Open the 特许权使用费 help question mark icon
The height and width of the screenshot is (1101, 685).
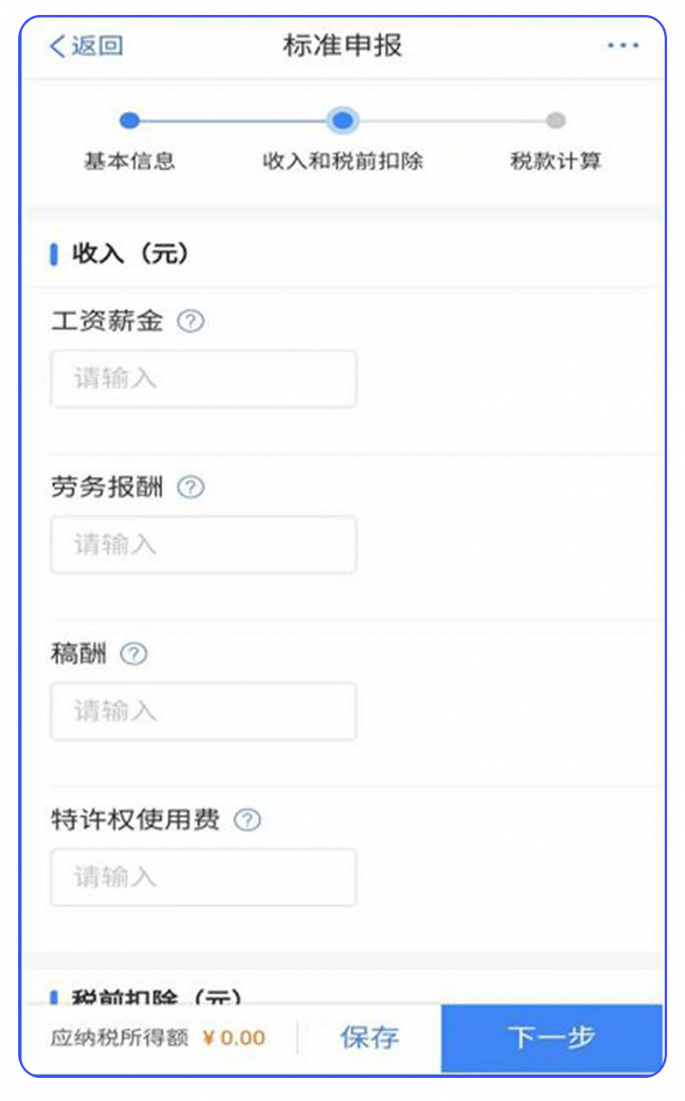click(245, 820)
